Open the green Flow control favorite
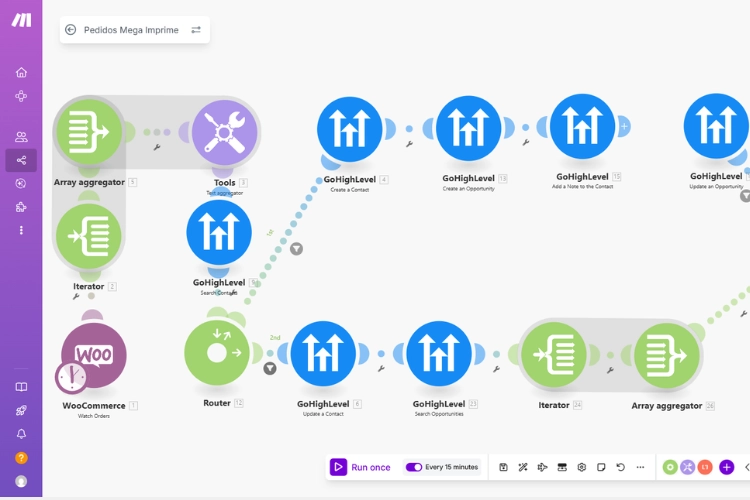The height and width of the screenshot is (500, 750). (x=670, y=467)
